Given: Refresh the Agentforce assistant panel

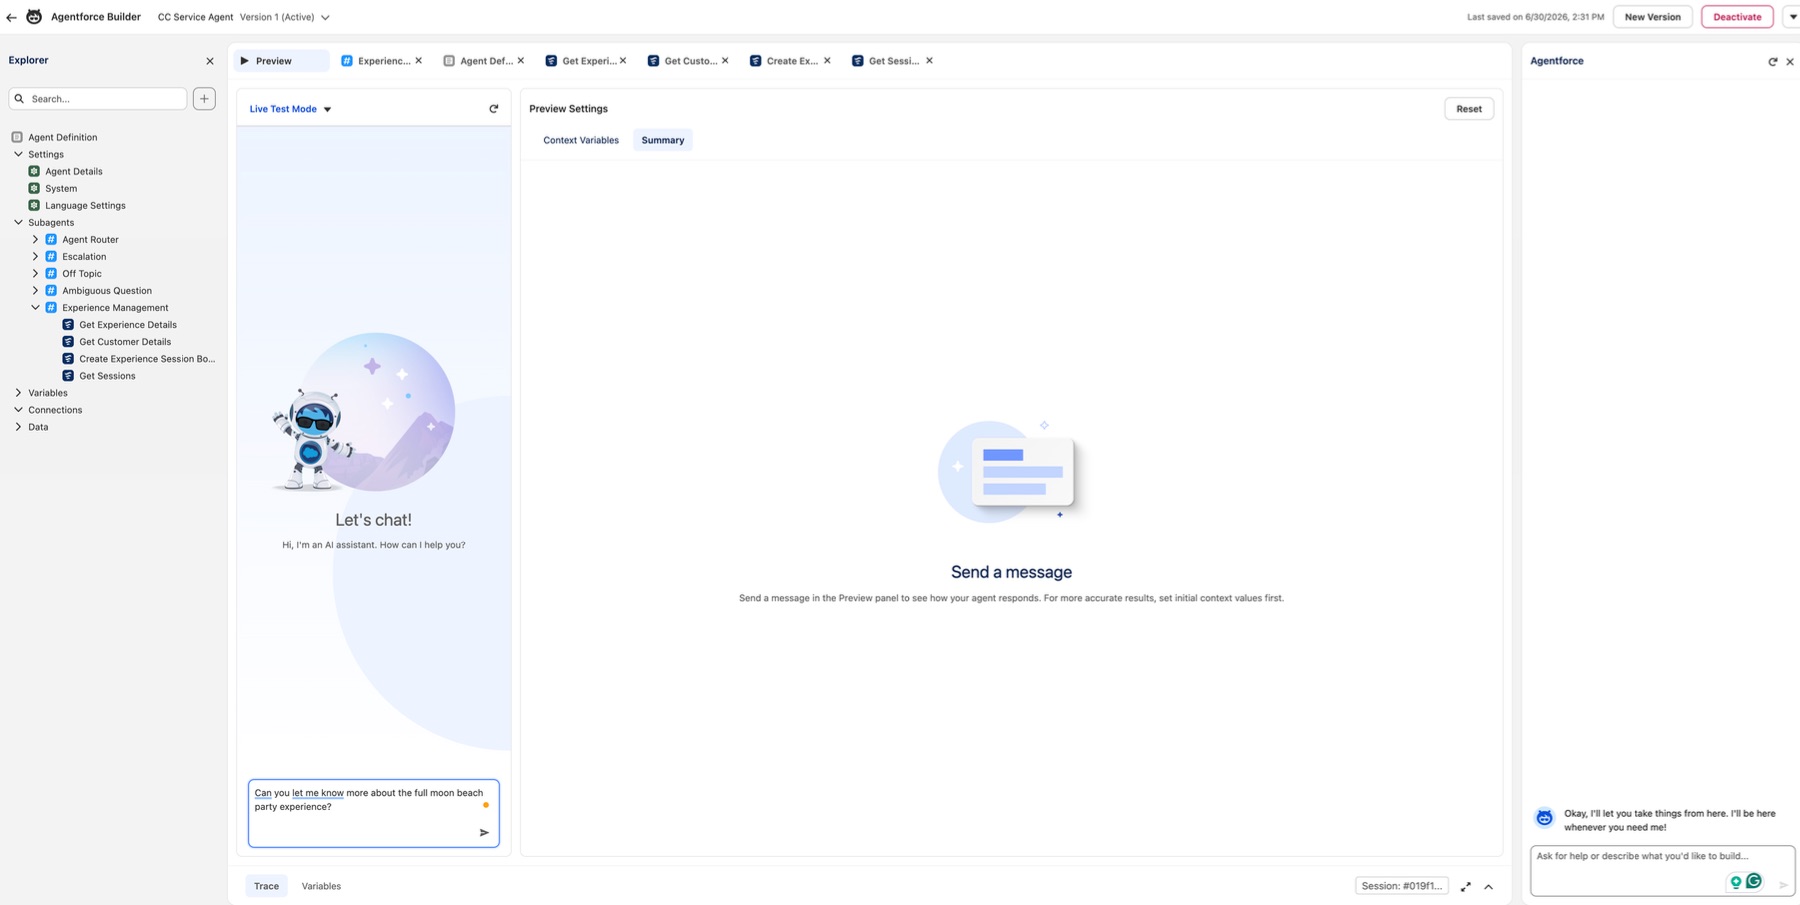Looking at the screenshot, I should 1773,62.
